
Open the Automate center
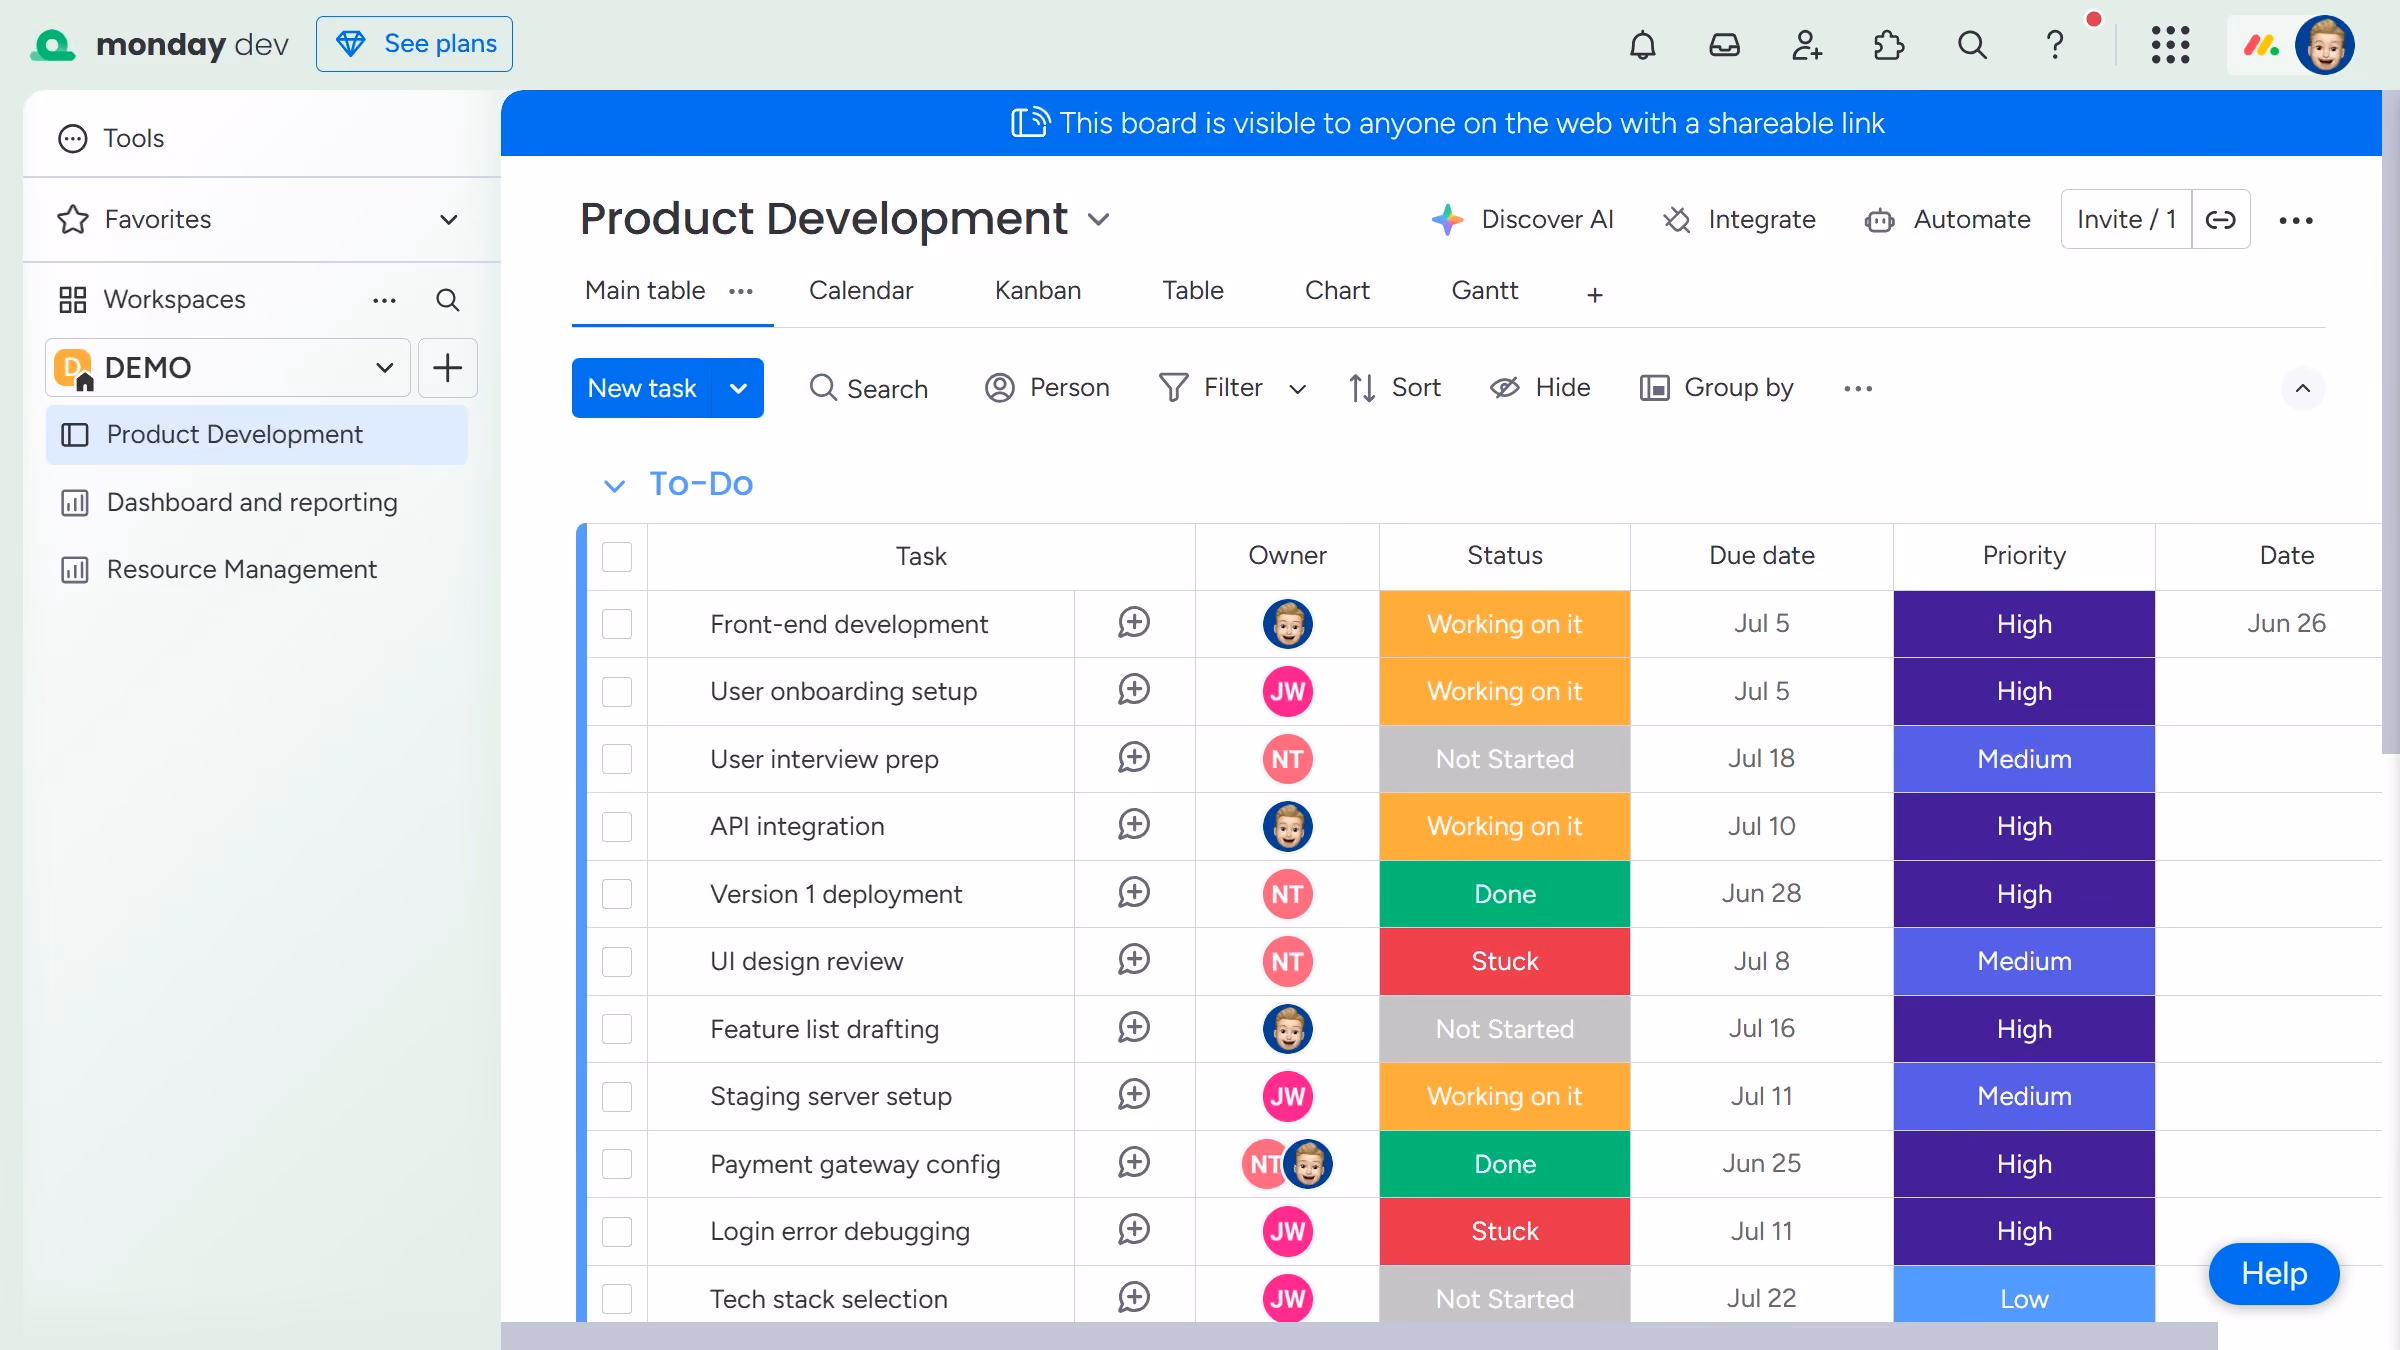[x=1947, y=219]
